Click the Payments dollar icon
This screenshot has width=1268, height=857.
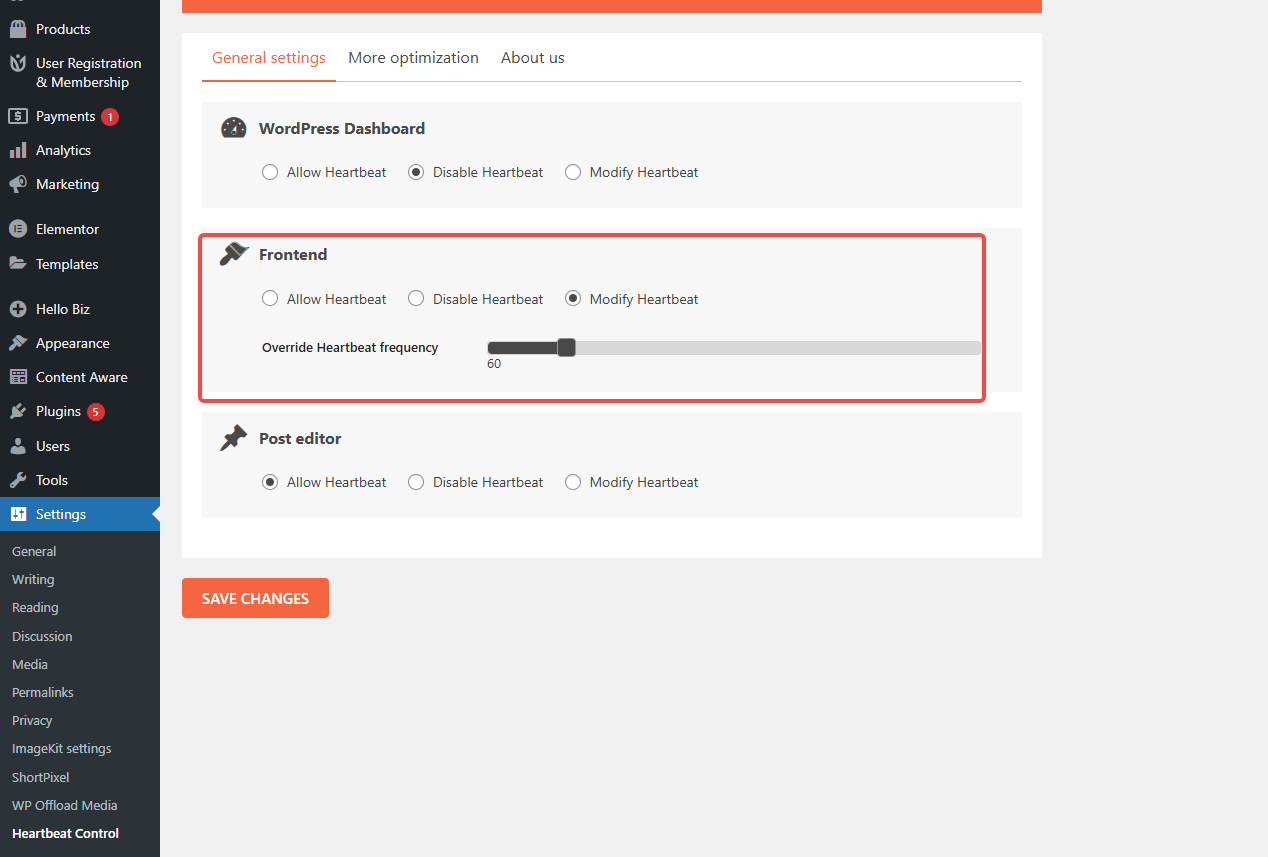tap(18, 116)
